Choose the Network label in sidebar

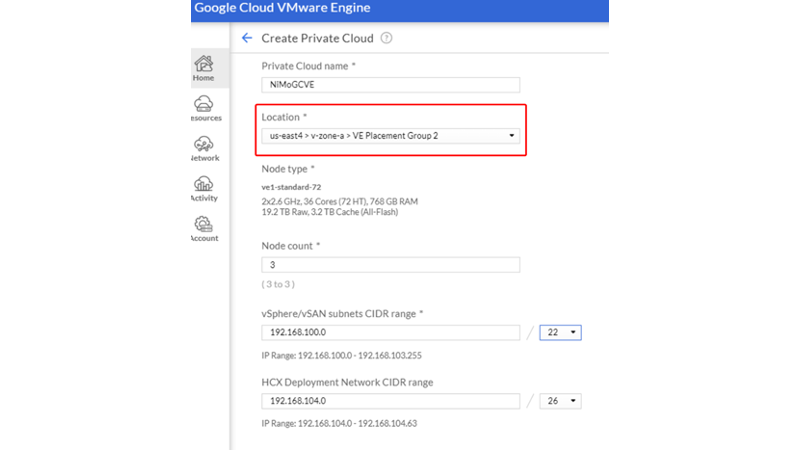click(x=205, y=158)
